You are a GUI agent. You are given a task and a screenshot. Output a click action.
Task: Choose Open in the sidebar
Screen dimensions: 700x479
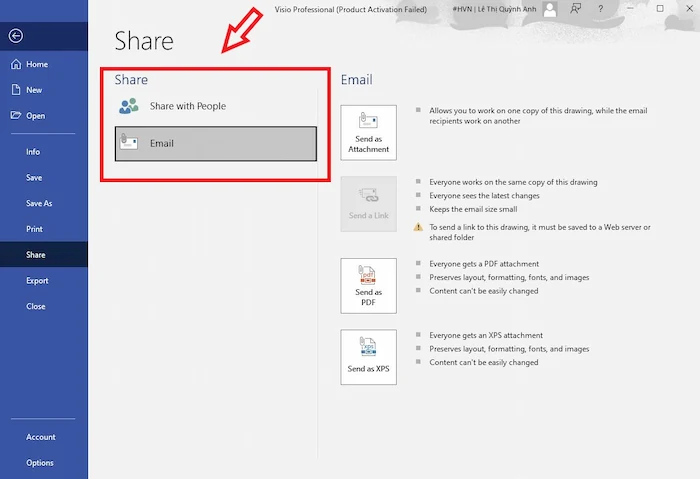click(x=44, y=116)
